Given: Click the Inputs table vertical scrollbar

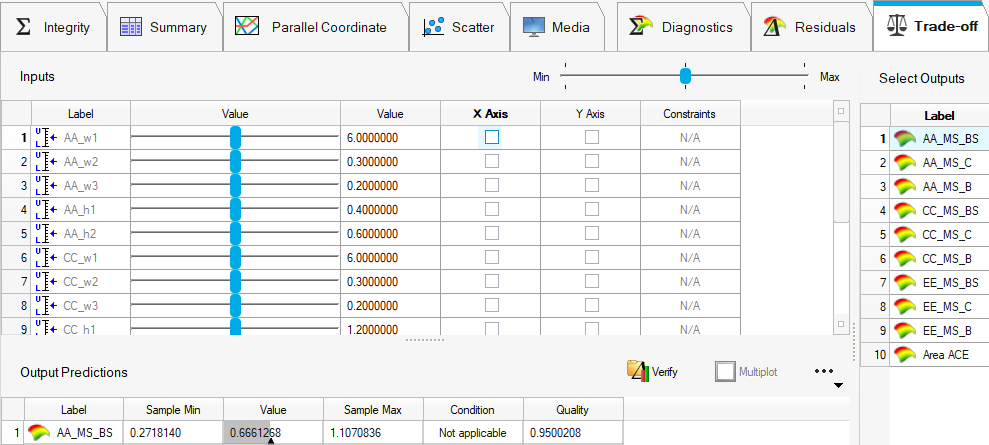Looking at the screenshot, I should pyautogui.click(x=840, y=171).
